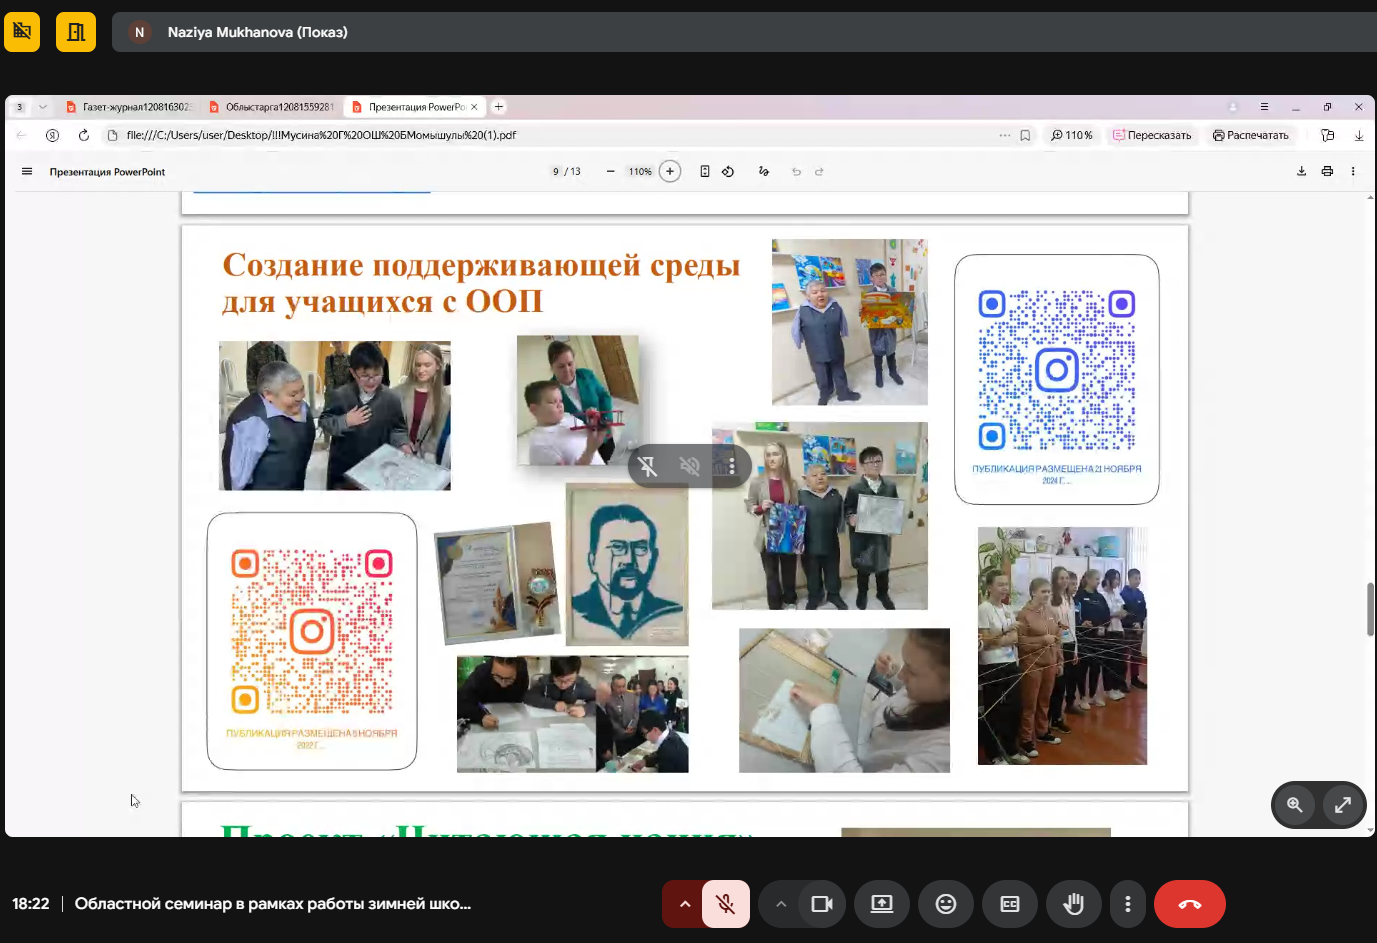Switch to the Облыстарға browser tab
The width and height of the screenshot is (1377, 943).
pyautogui.click(x=272, y=107)
